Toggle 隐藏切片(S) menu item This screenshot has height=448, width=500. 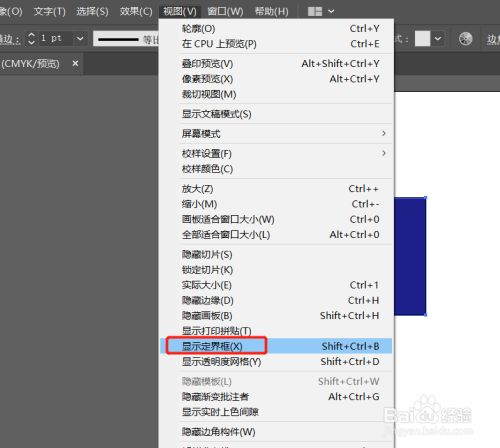pos(276,255)
